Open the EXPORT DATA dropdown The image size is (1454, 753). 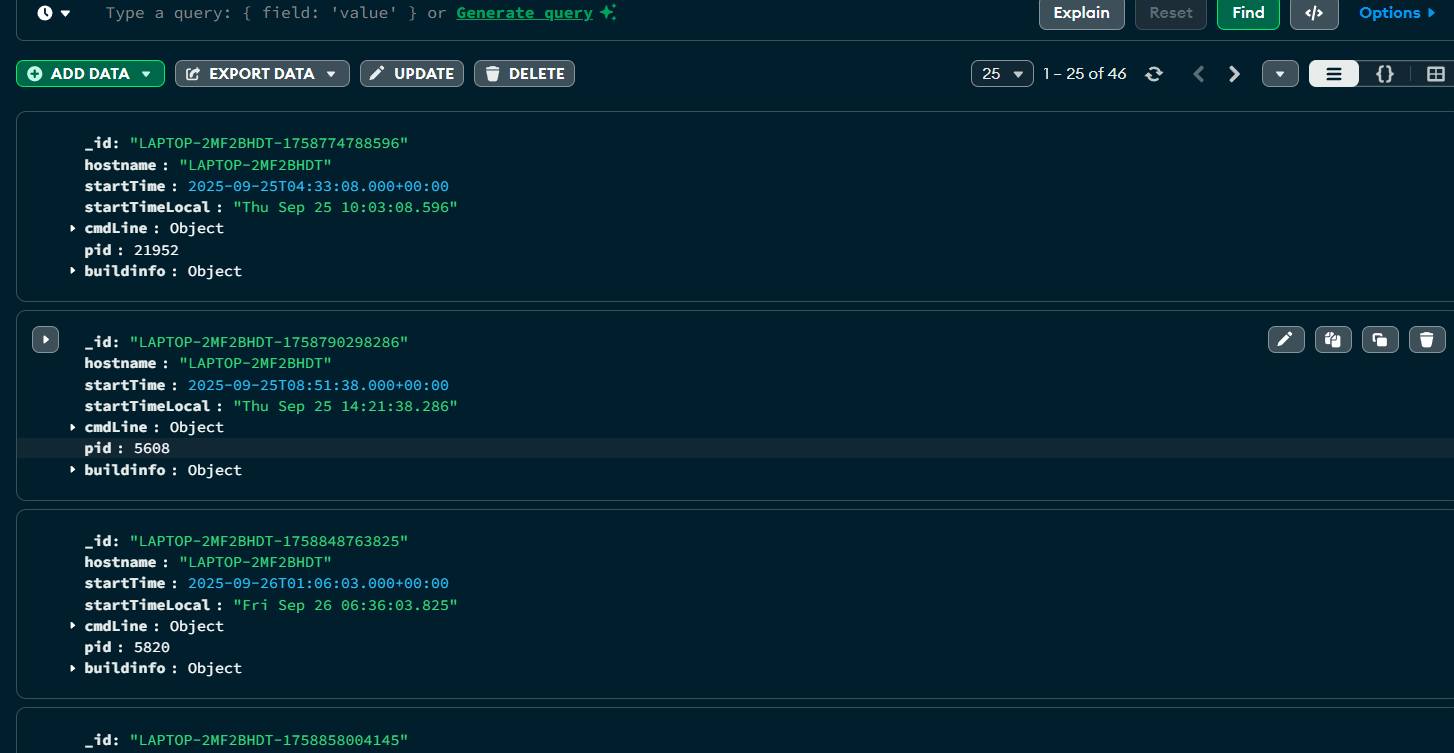pos(262,73)
